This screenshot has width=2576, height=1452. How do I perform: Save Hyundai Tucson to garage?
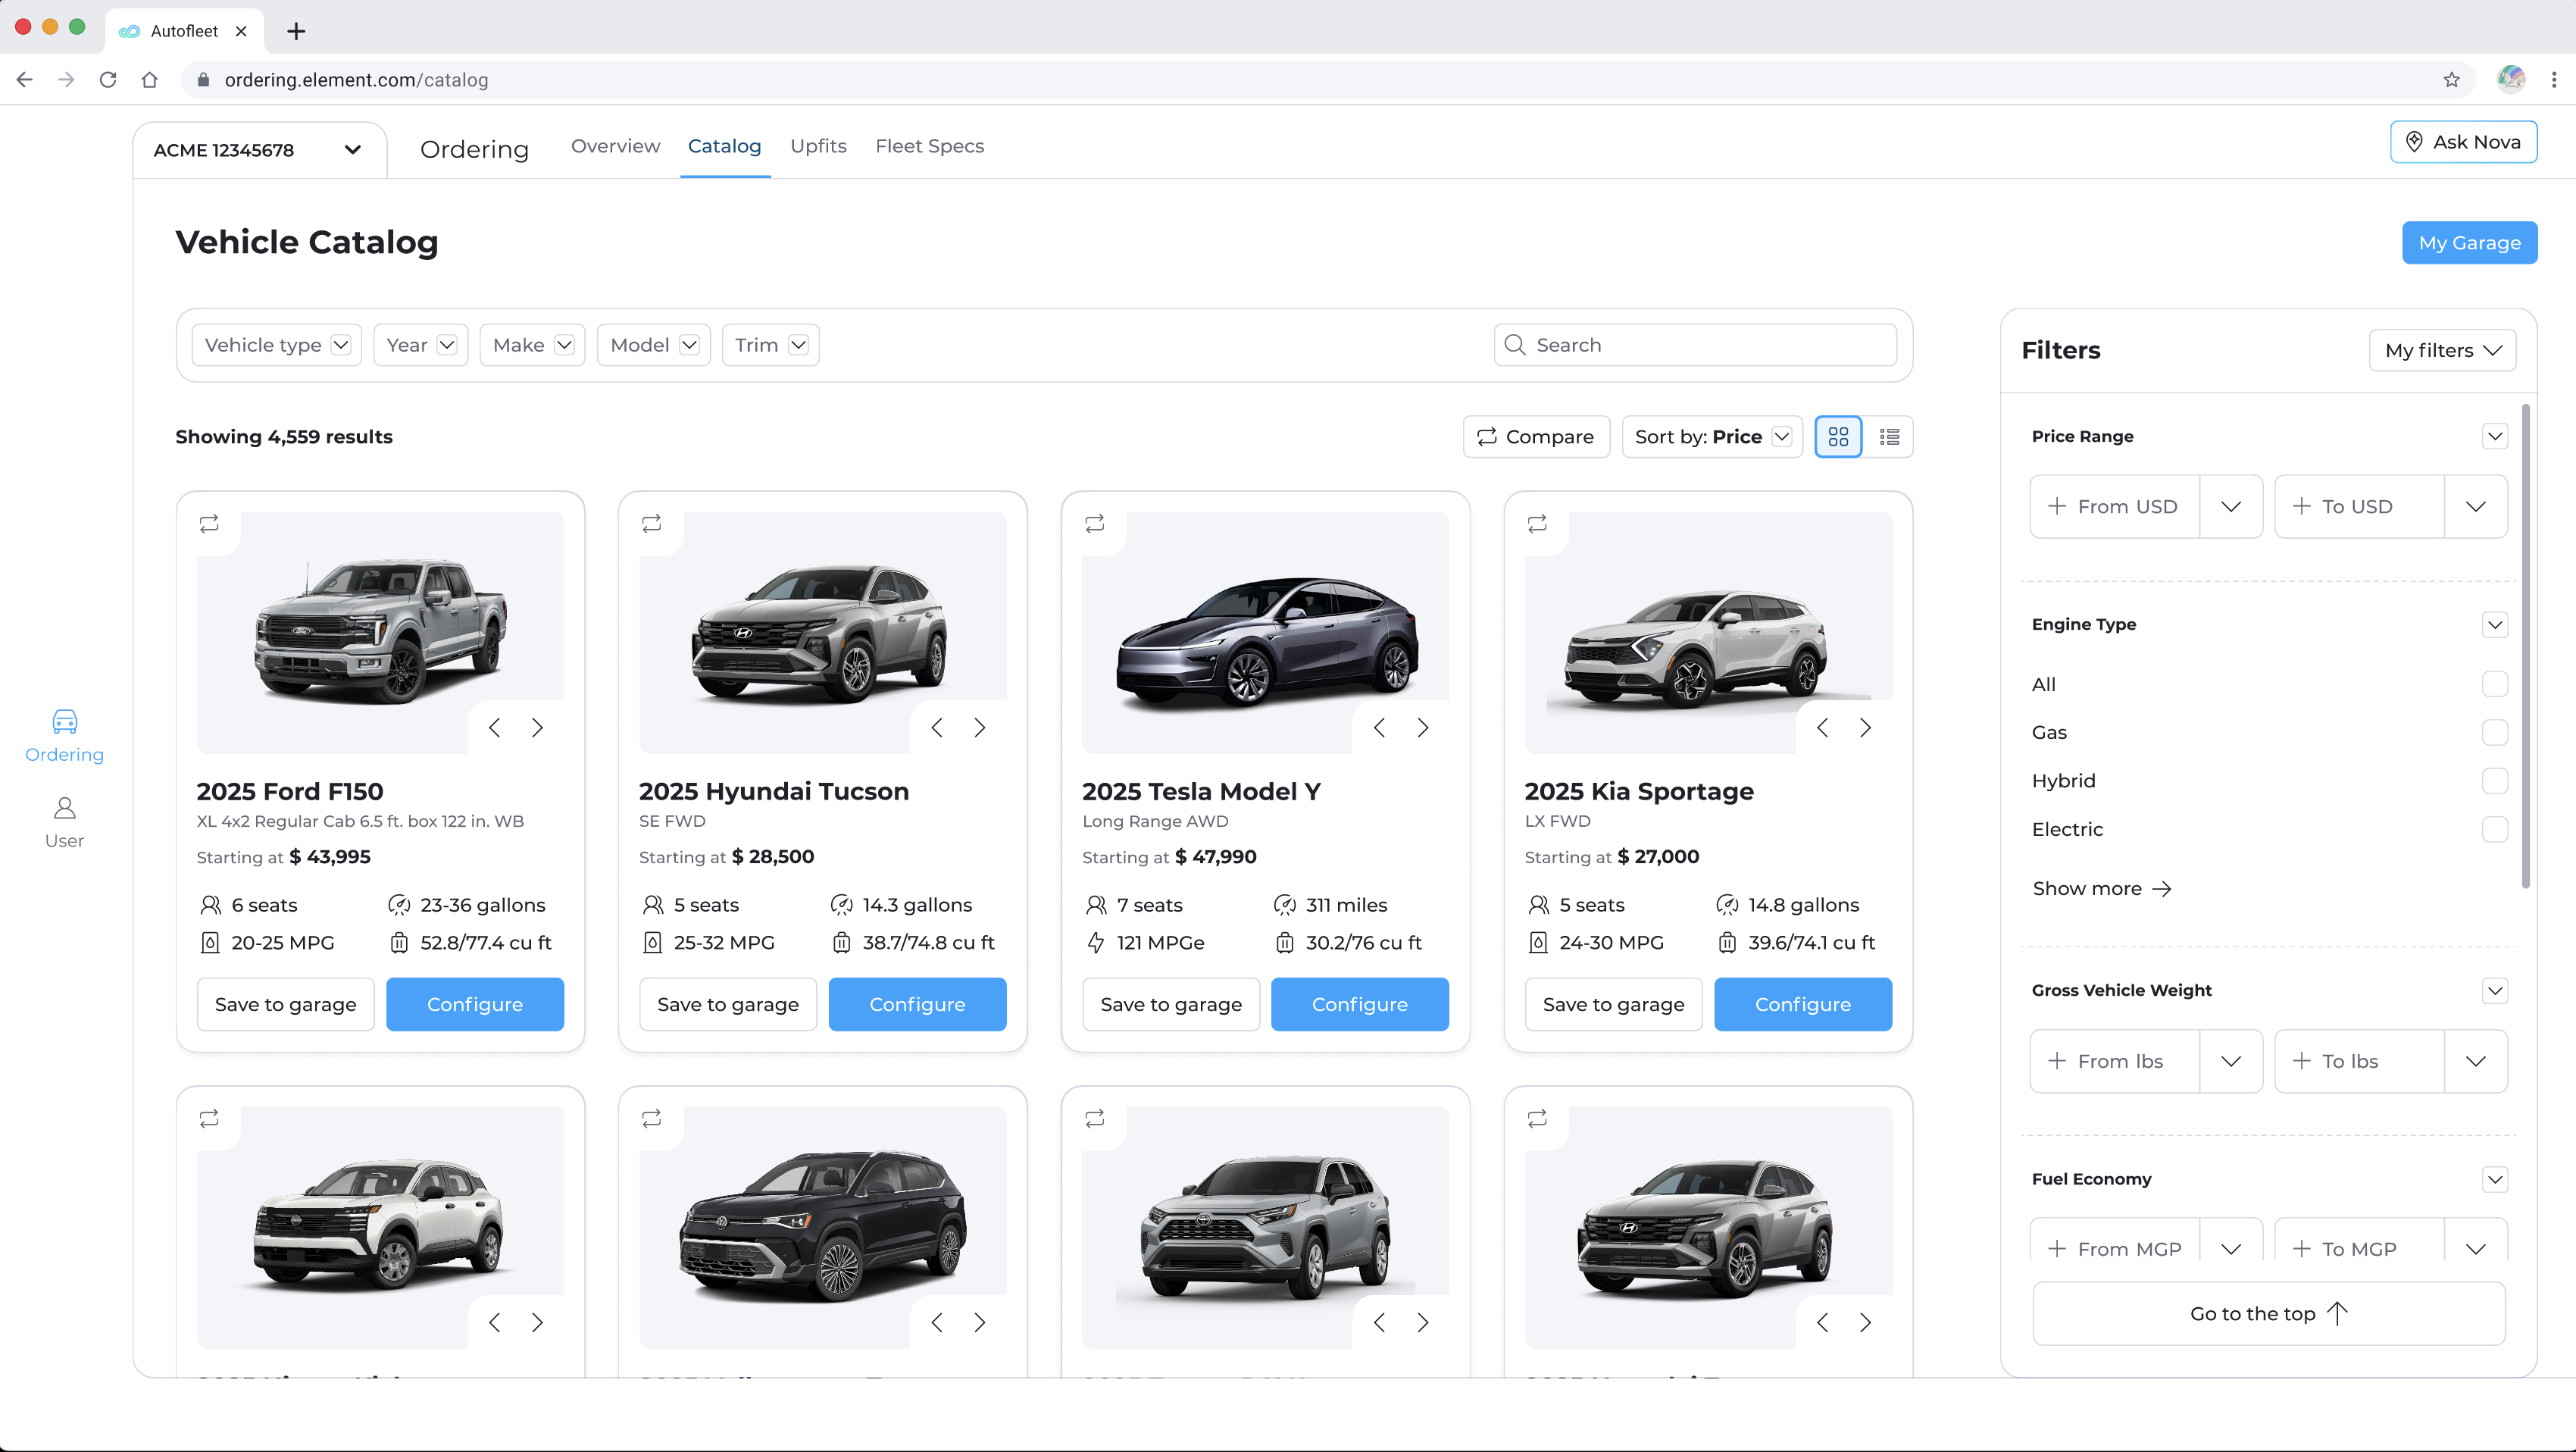click(728, 1004)
